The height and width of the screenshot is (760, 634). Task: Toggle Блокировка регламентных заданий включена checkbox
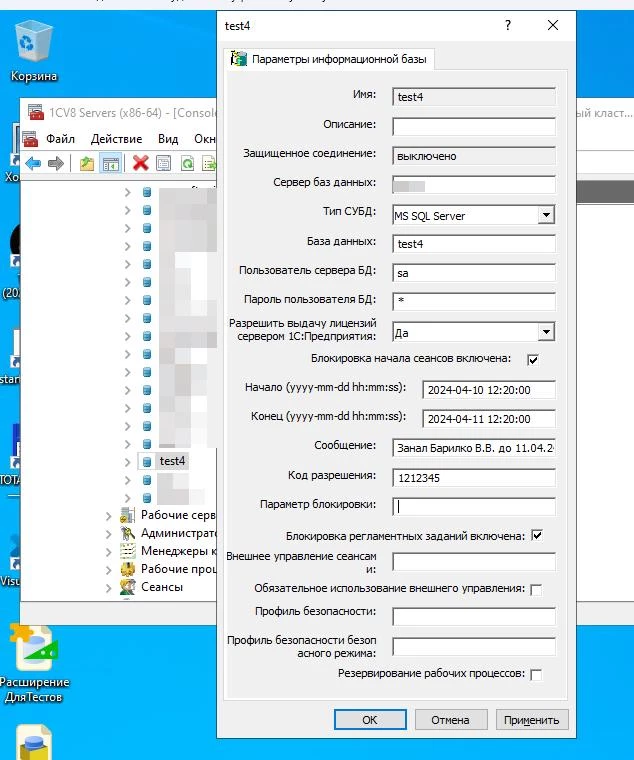click(537, 536)
